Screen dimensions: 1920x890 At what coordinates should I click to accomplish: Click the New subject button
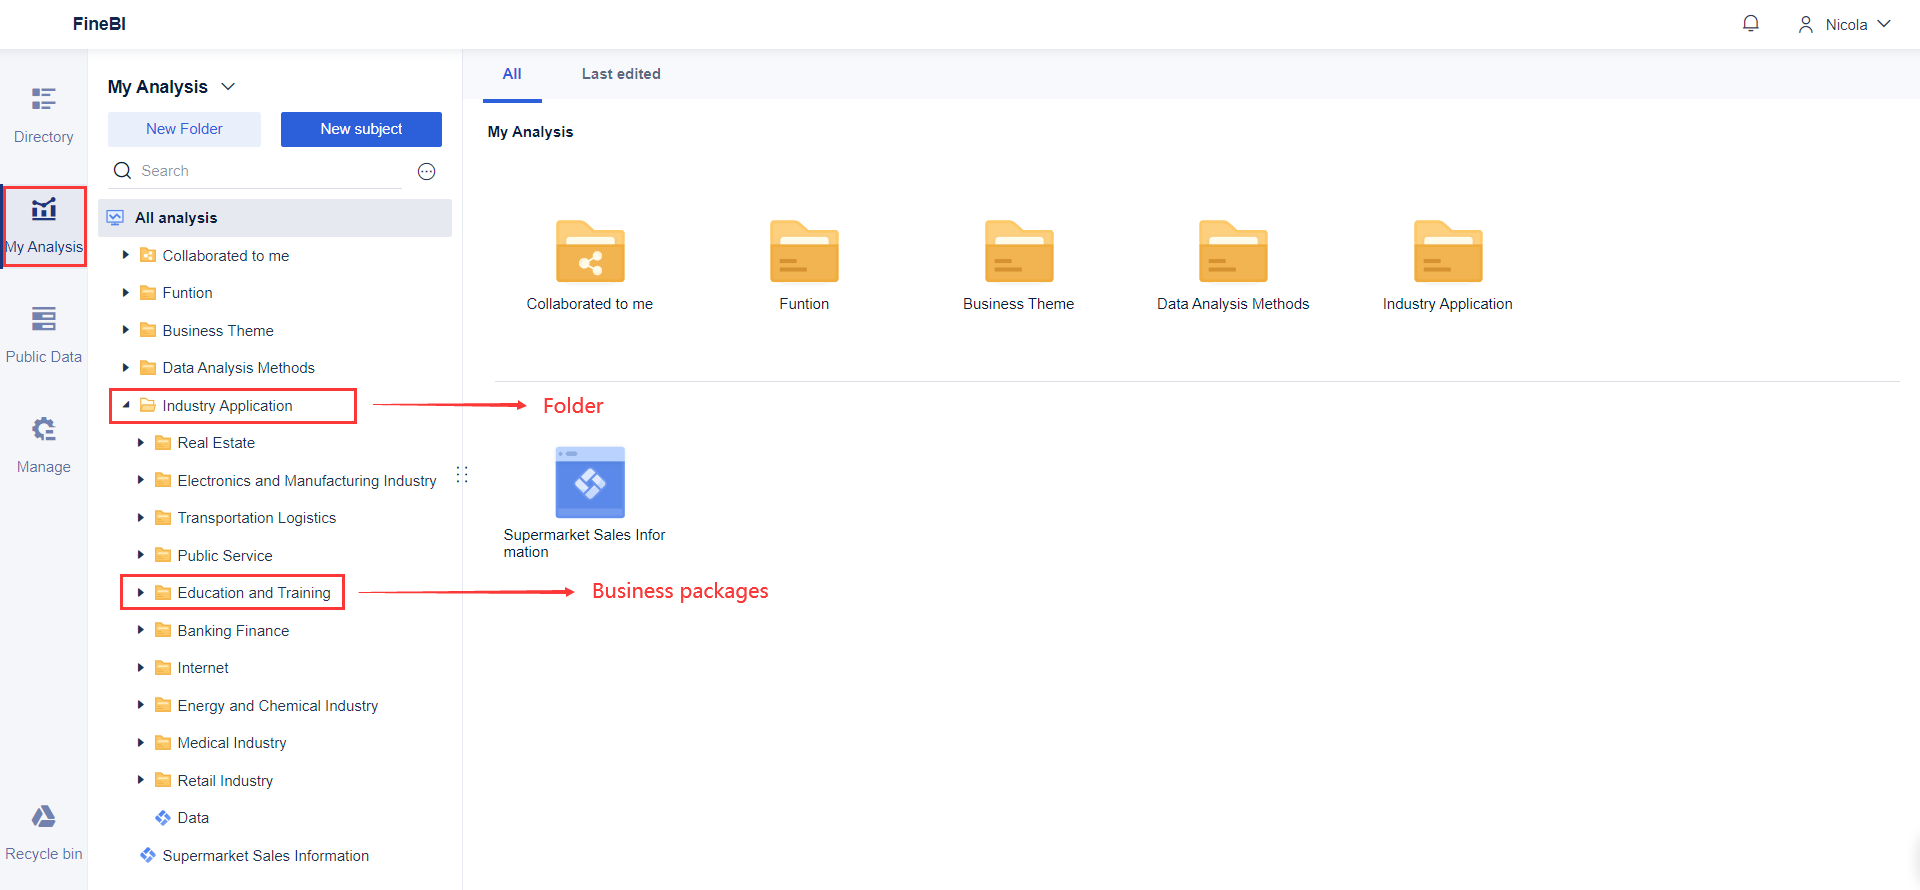361,129
